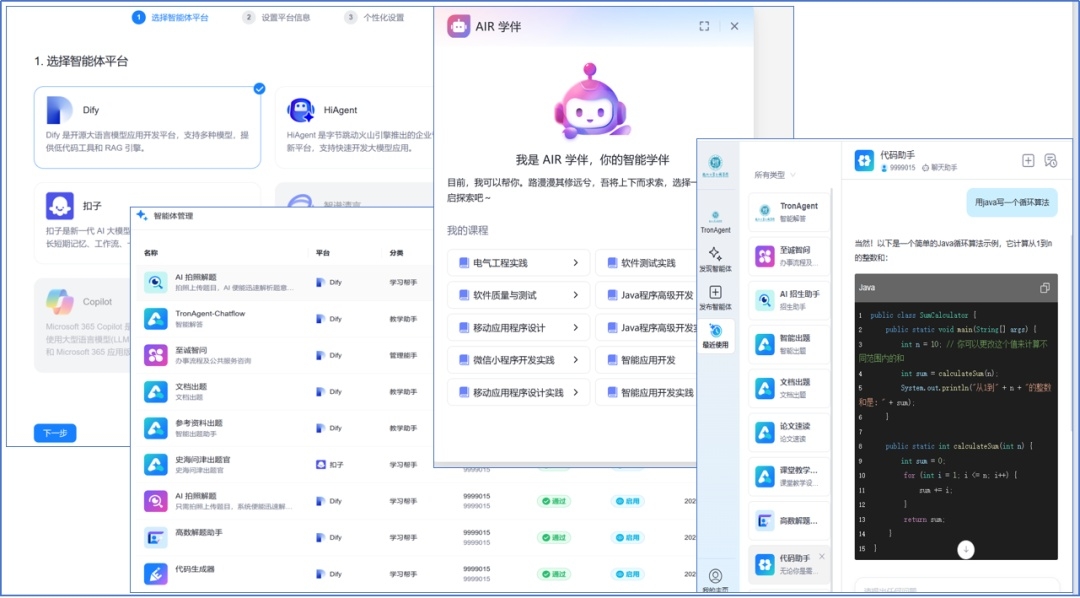Click the 发现智能体 sidebar icon
The height and width of the screenshot is (598, 1080).
click(x=715, y=259)
